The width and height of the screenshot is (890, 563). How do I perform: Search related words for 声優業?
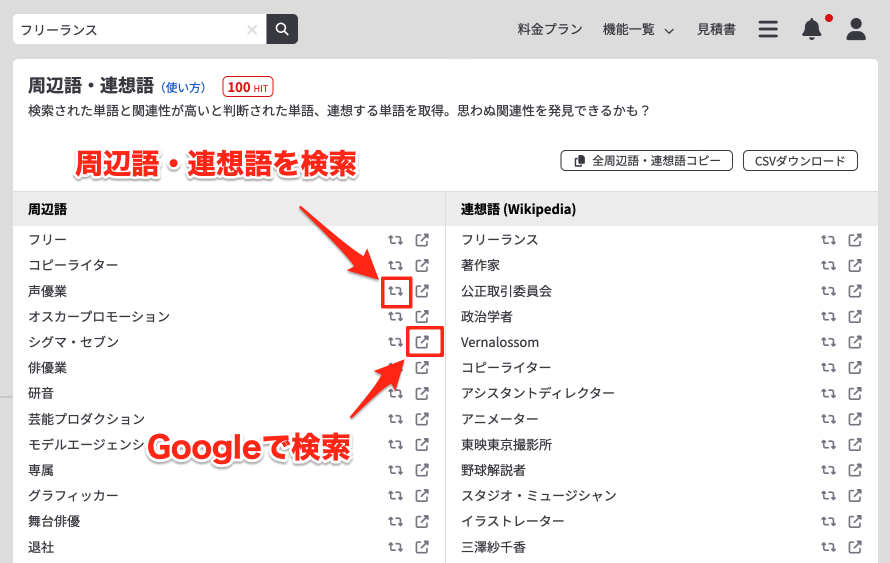396,291
